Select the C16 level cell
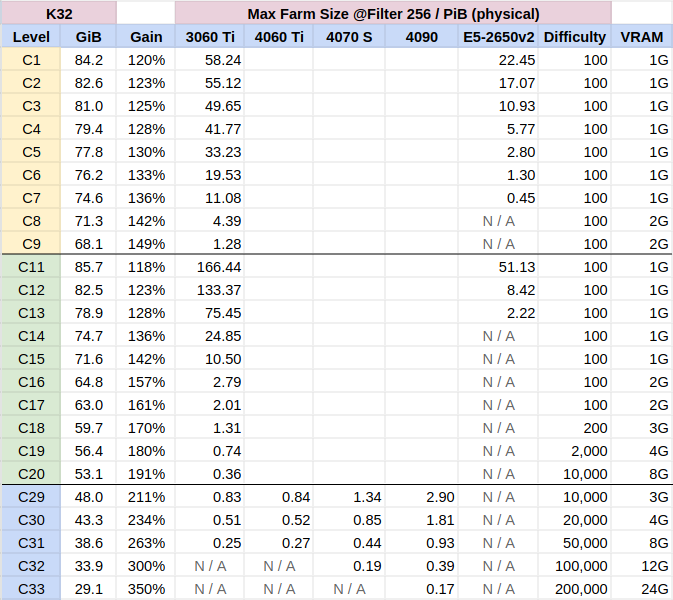The image size is (673, 600). pos(31,382)
